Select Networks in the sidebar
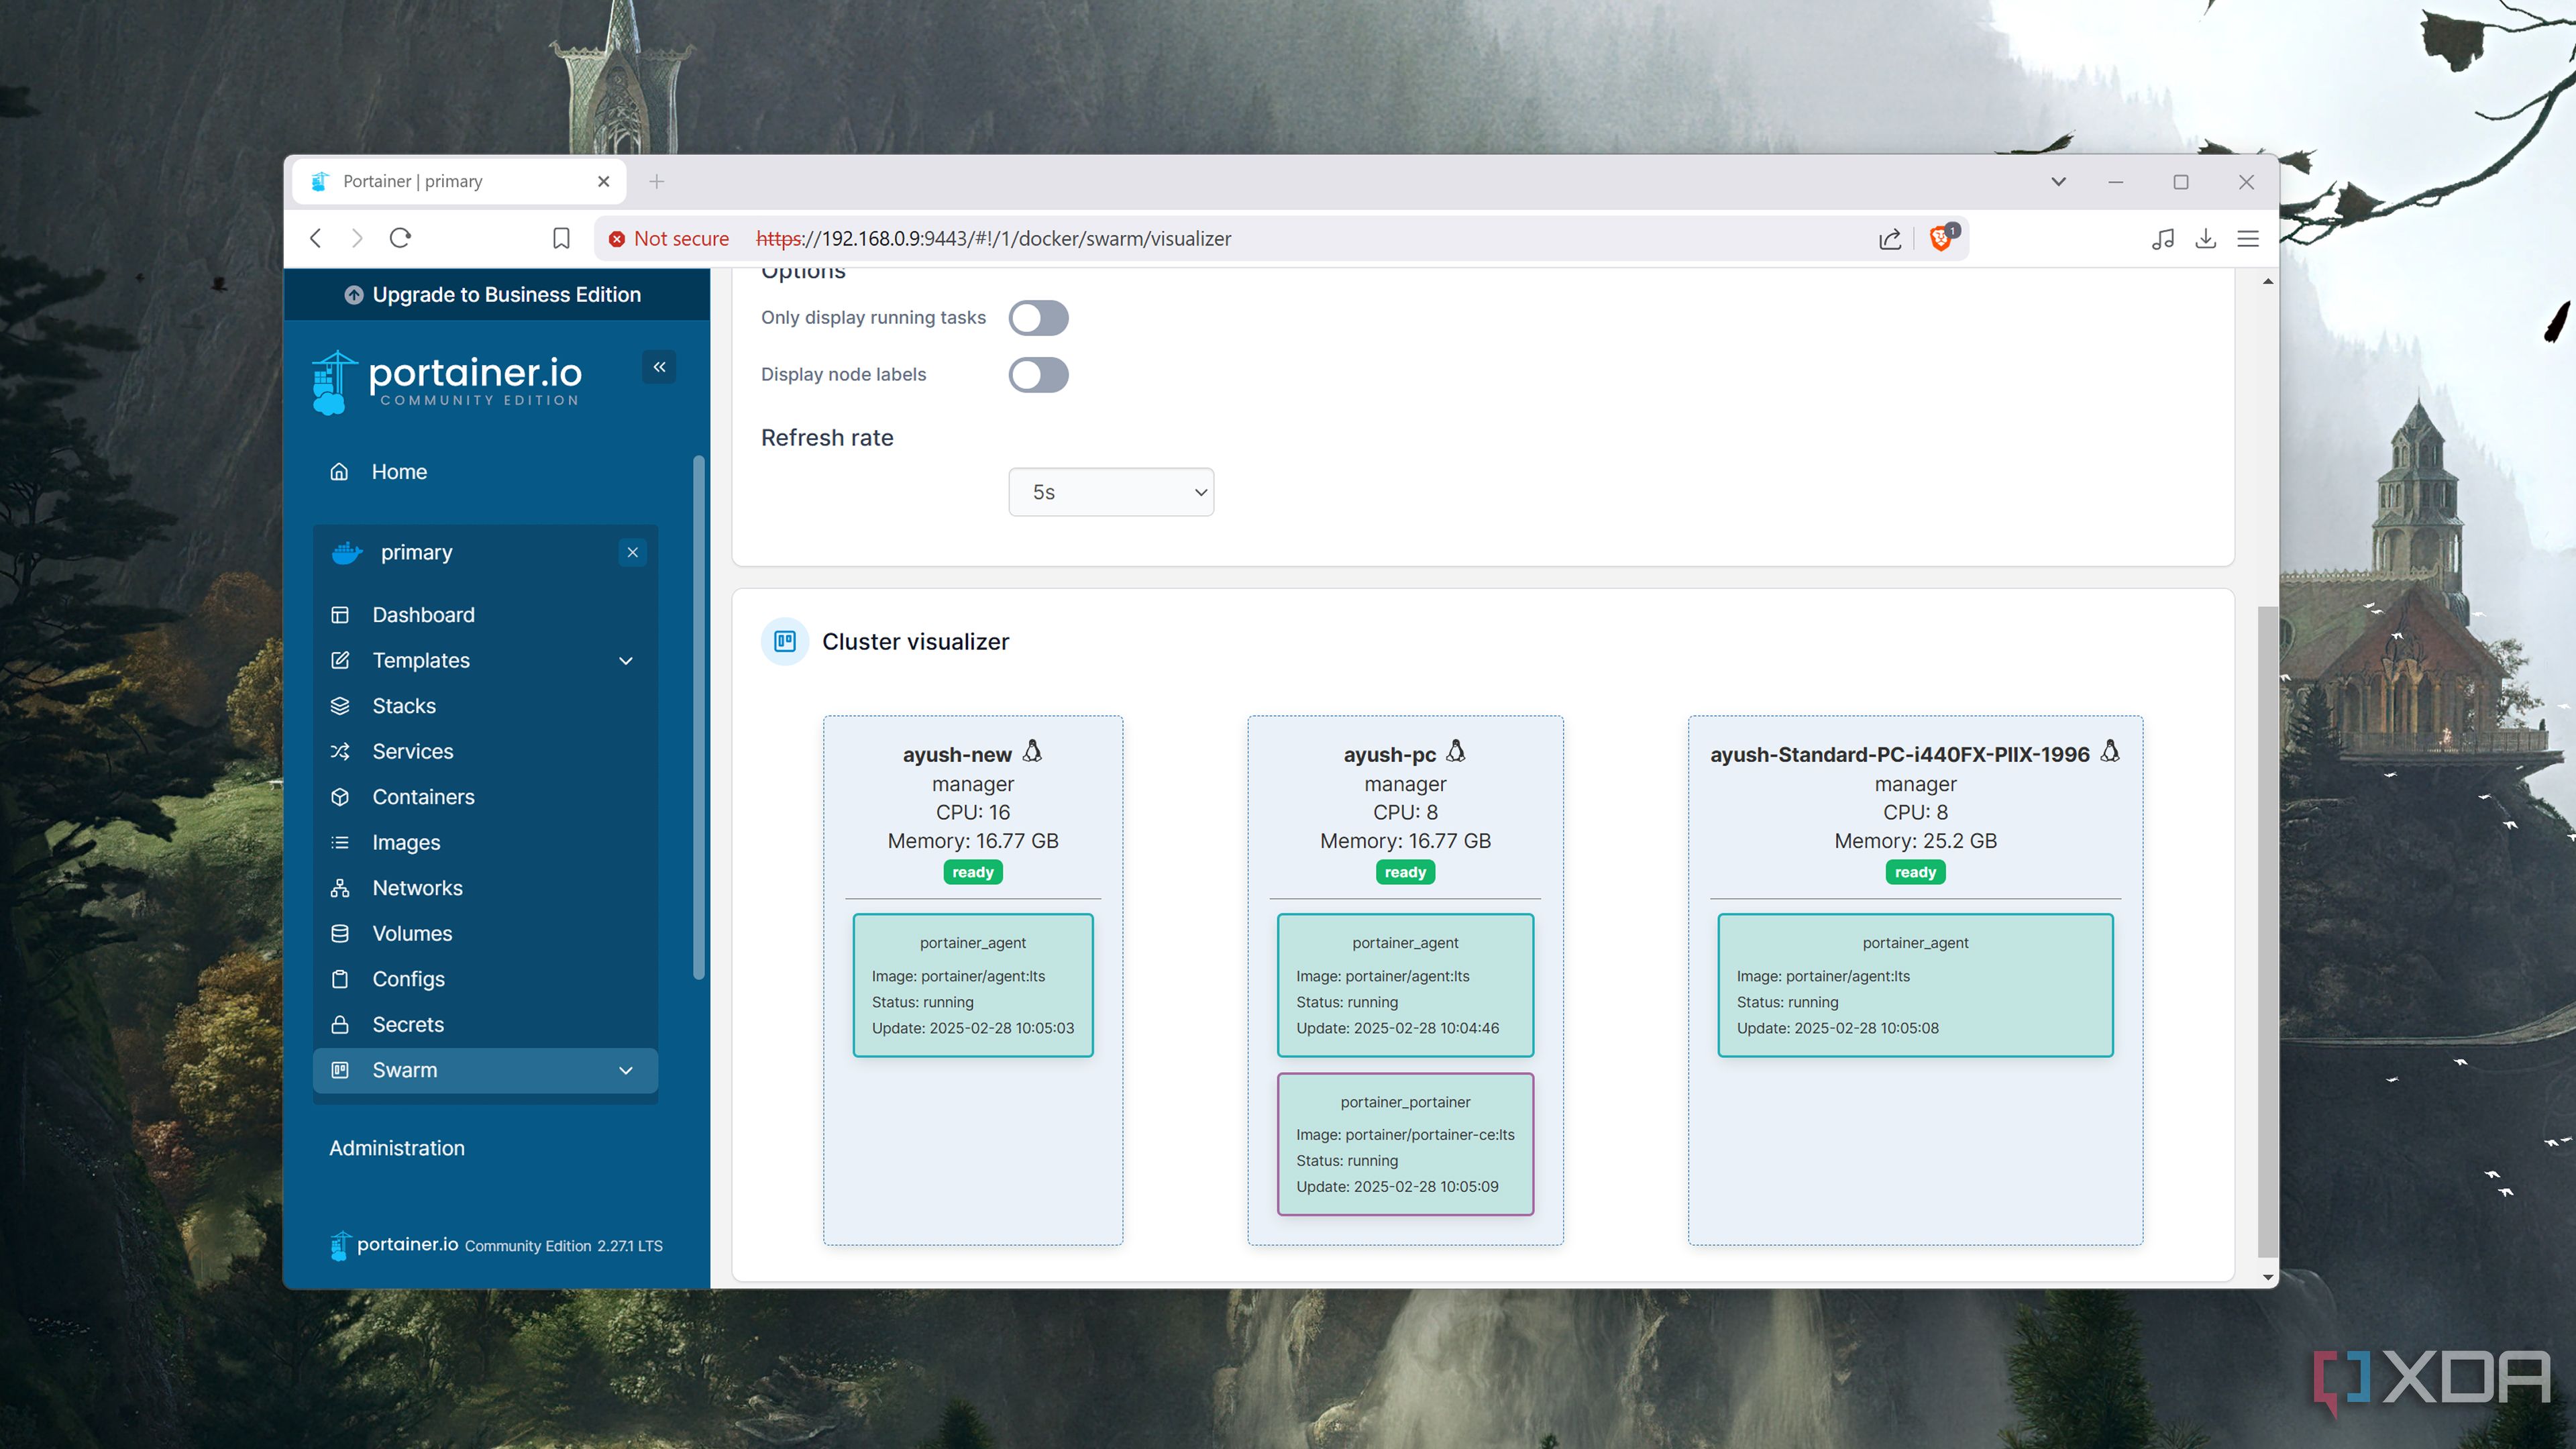 tap(417, 888)
